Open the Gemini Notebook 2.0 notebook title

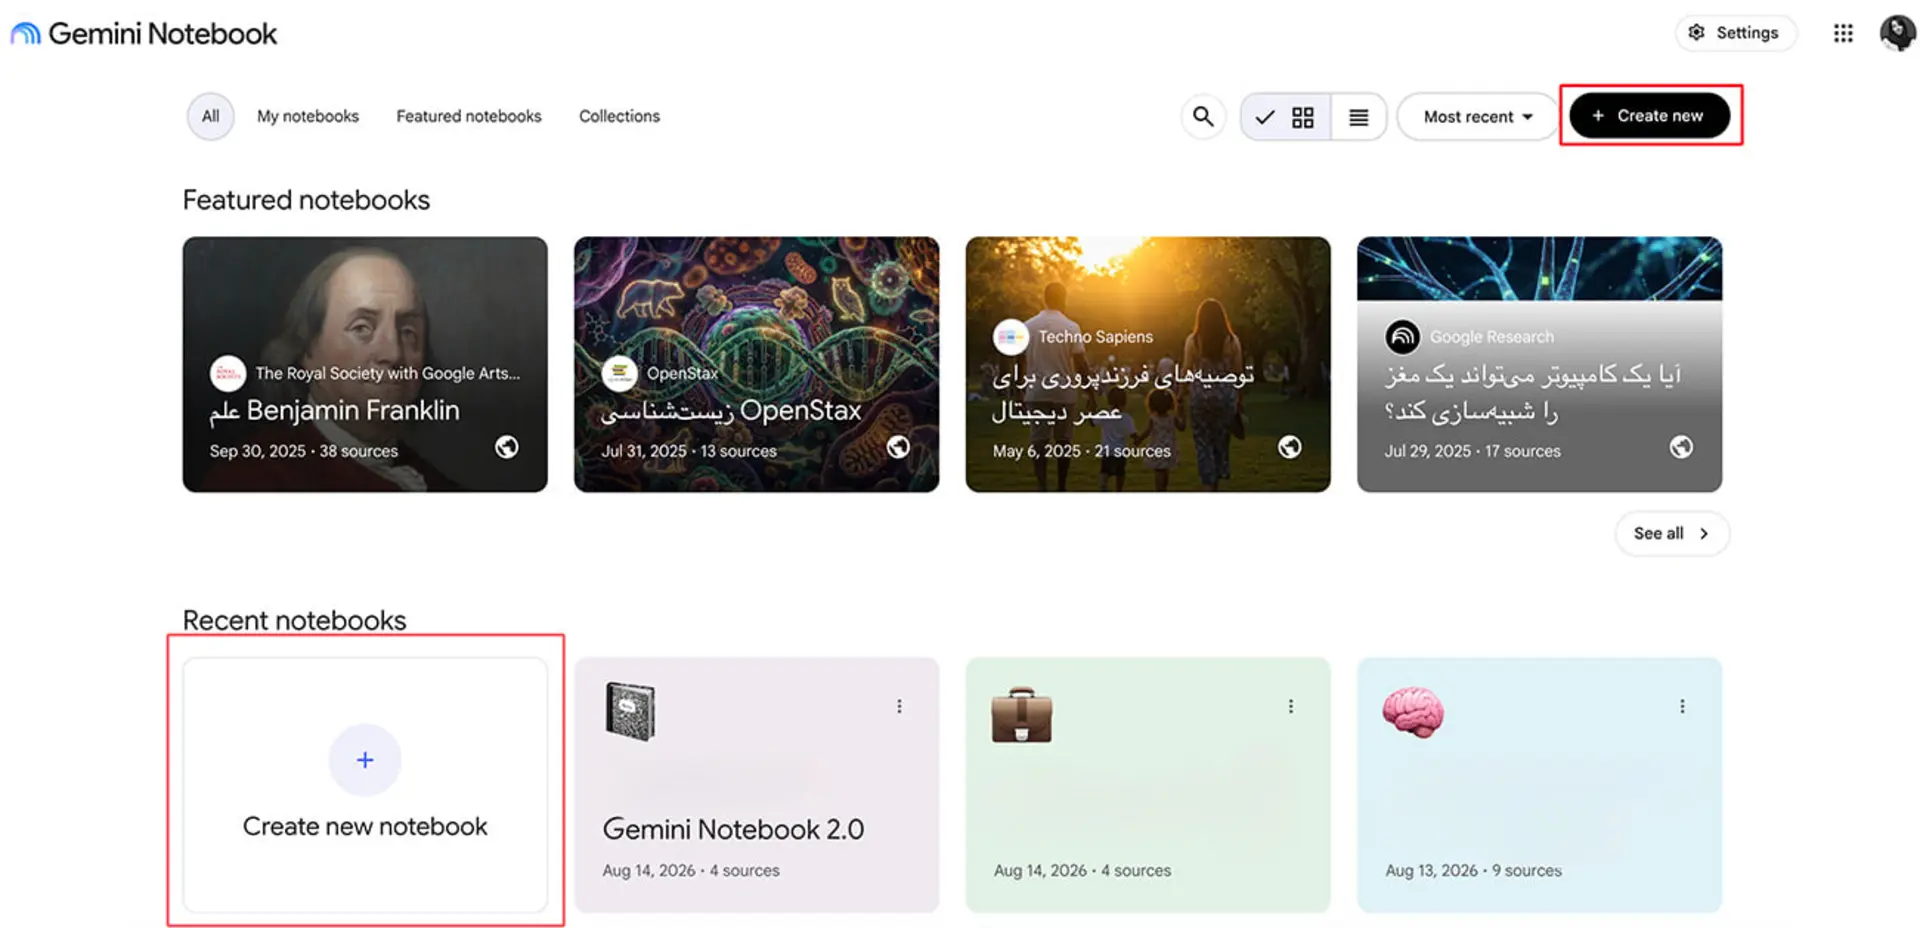733,829
